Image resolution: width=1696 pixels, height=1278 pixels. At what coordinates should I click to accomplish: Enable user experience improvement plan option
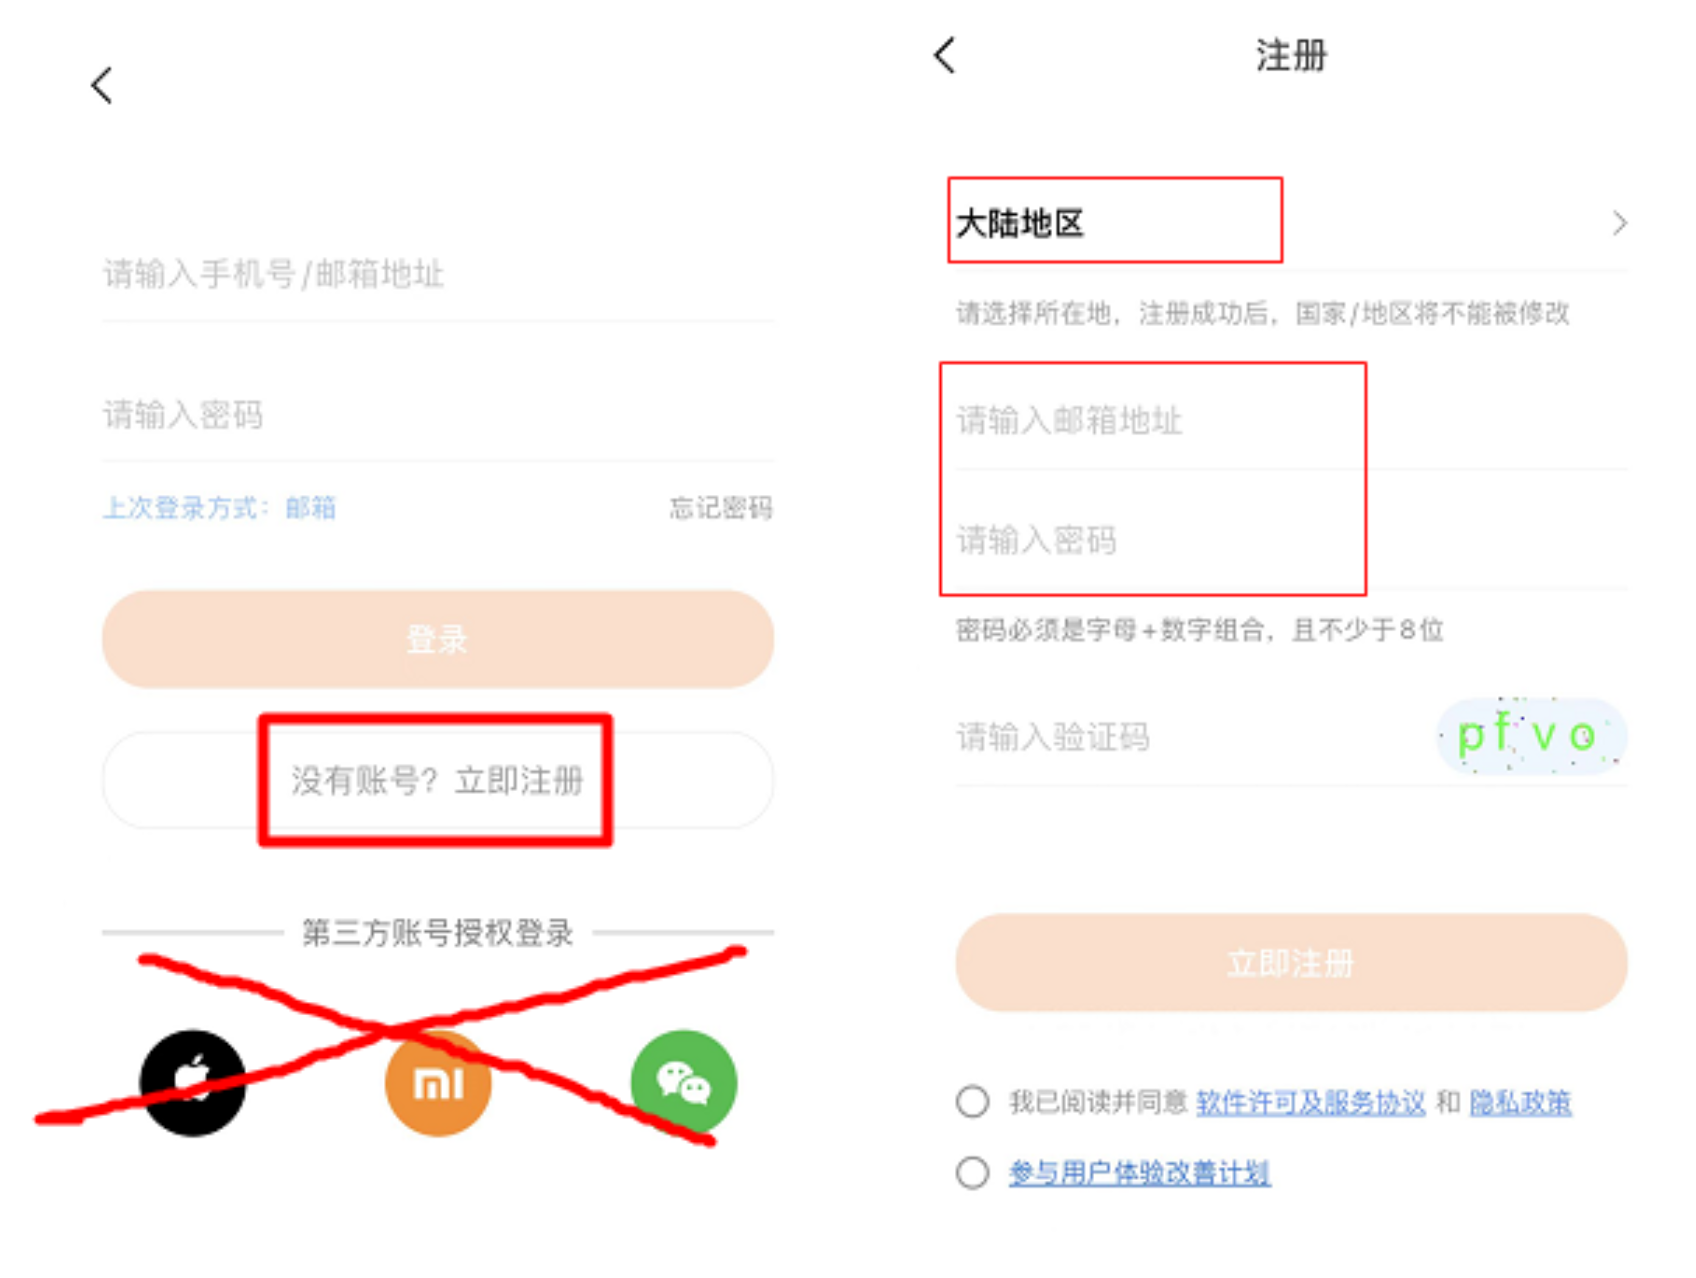point(972,1172)
